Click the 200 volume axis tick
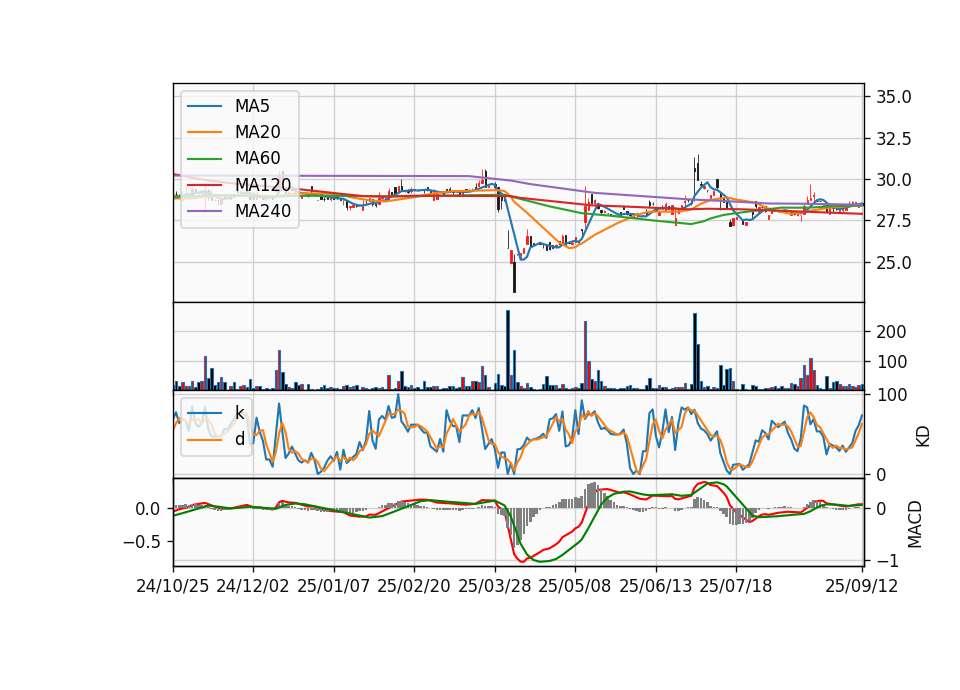Image resolution: width=960 pixels, height=690 pixels. (891, 332)
